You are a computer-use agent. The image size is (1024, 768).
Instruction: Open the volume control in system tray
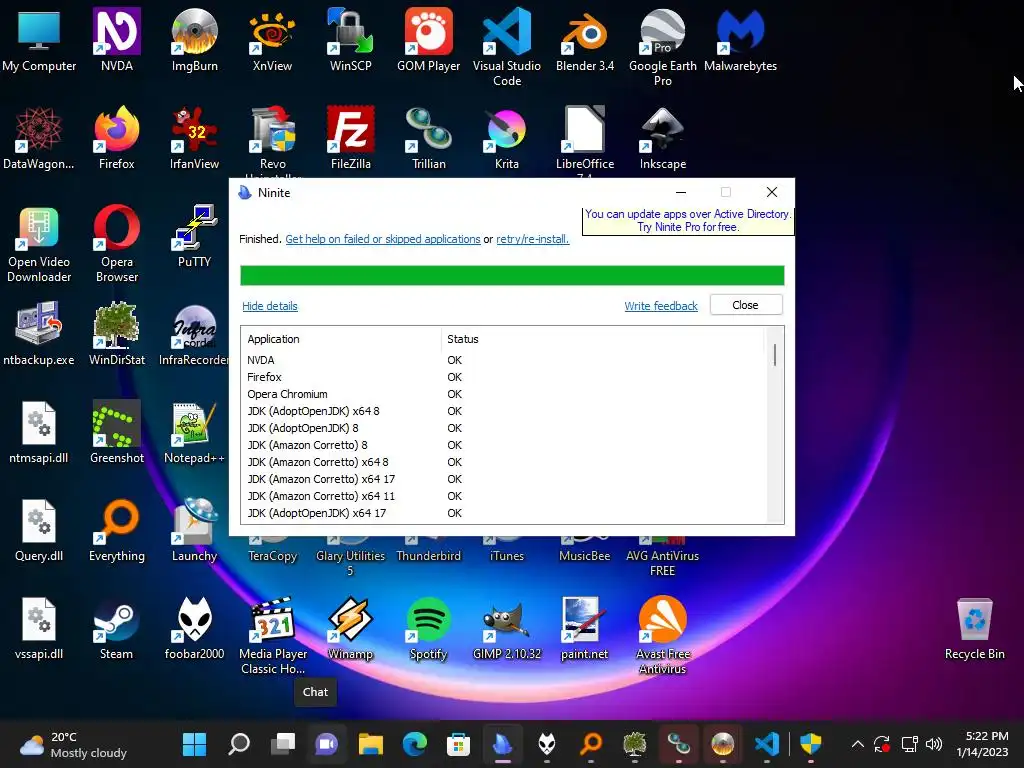click(x=934, y=744)
